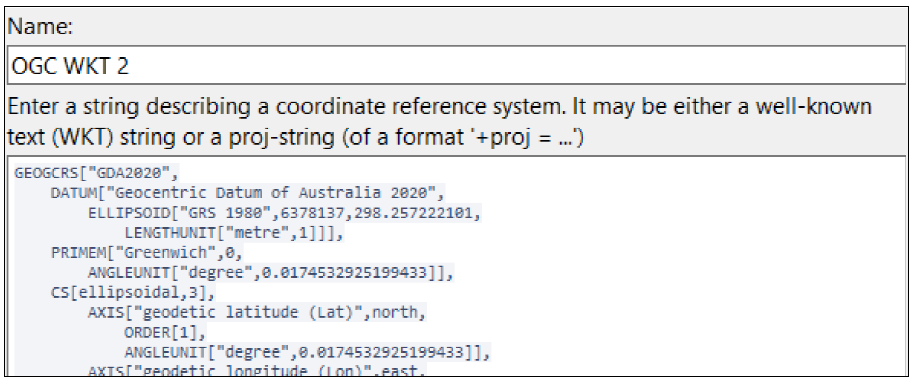Click the PRIMEM["Greenwich",0 line
Image resolution: width=913 pixels, height=380 pixels.
tap(146, 253)
